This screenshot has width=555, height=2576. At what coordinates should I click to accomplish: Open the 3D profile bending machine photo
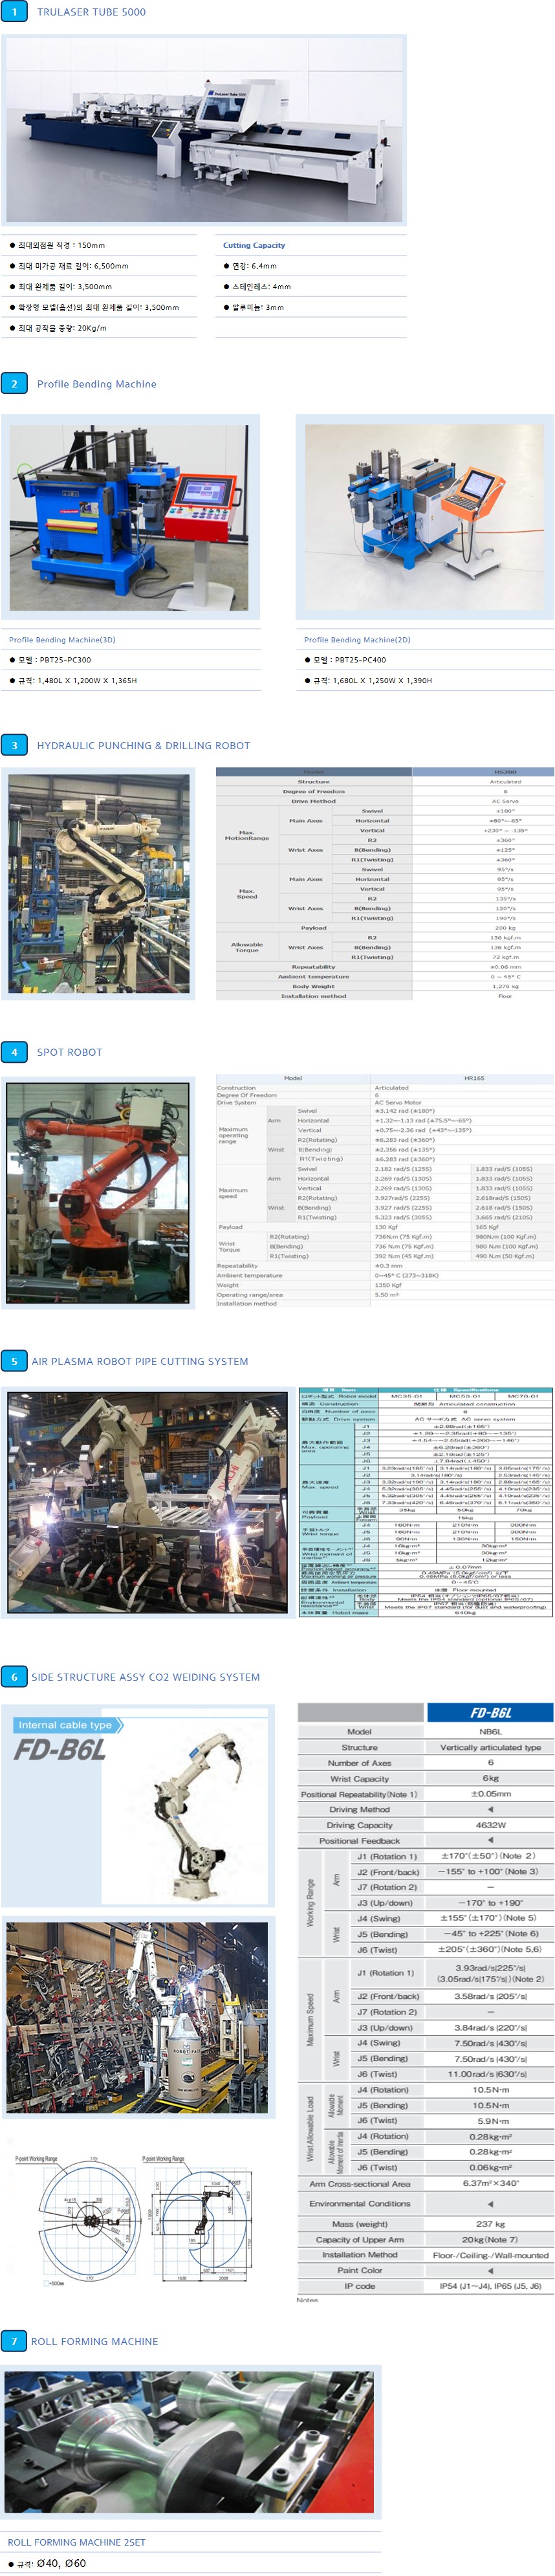coord(130,518)
